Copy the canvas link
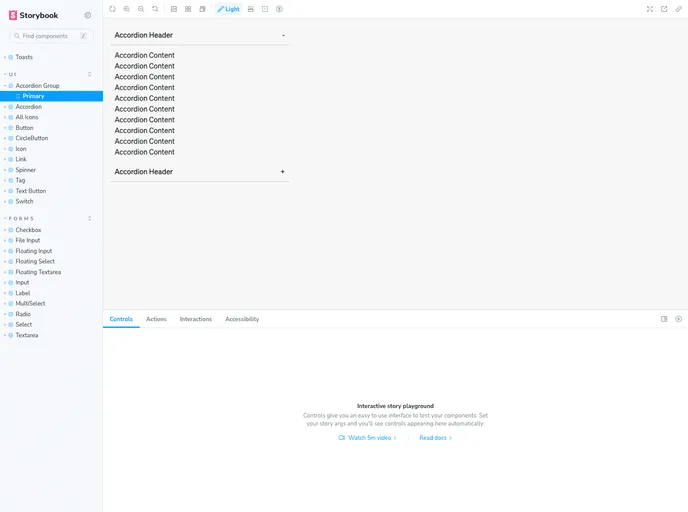 678,9
